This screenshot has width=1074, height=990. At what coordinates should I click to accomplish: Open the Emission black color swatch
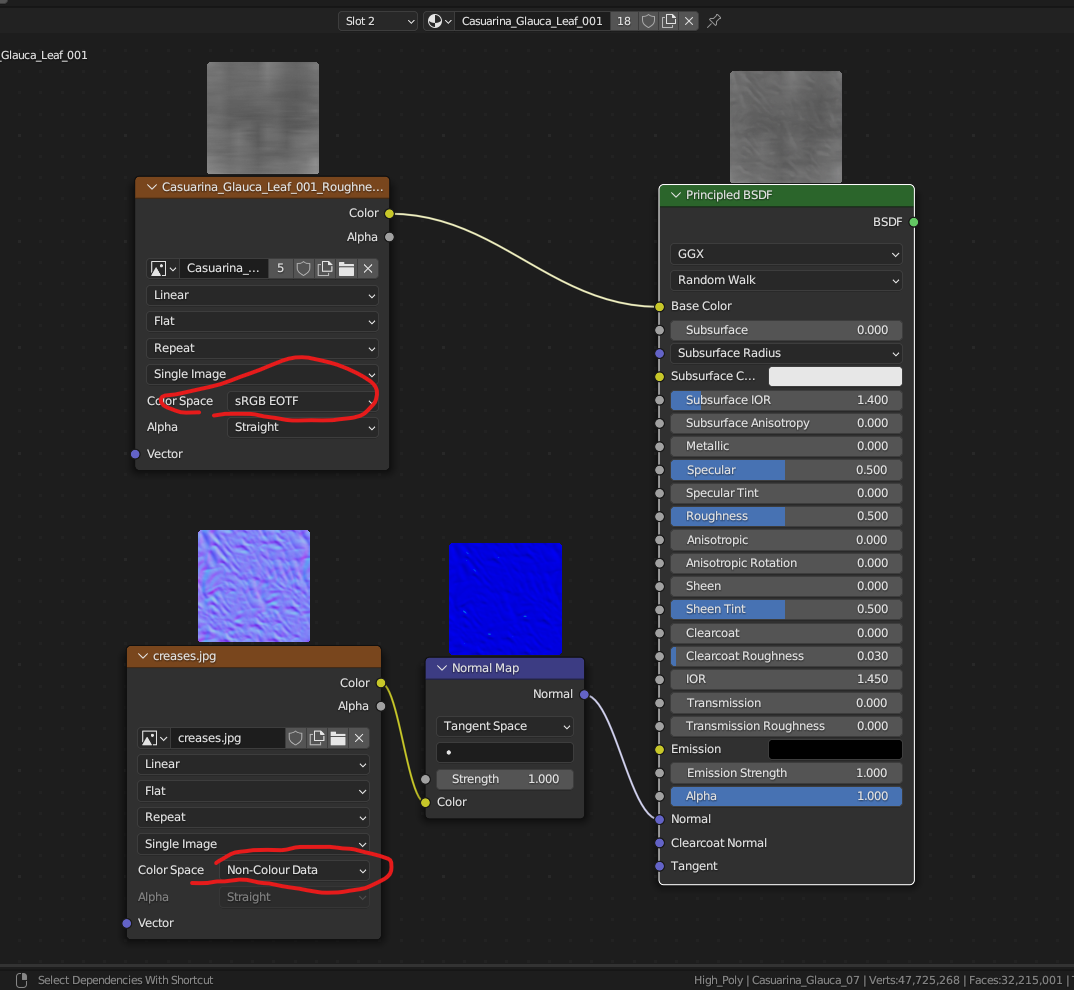pyautogui.click(x=835, y=750)
